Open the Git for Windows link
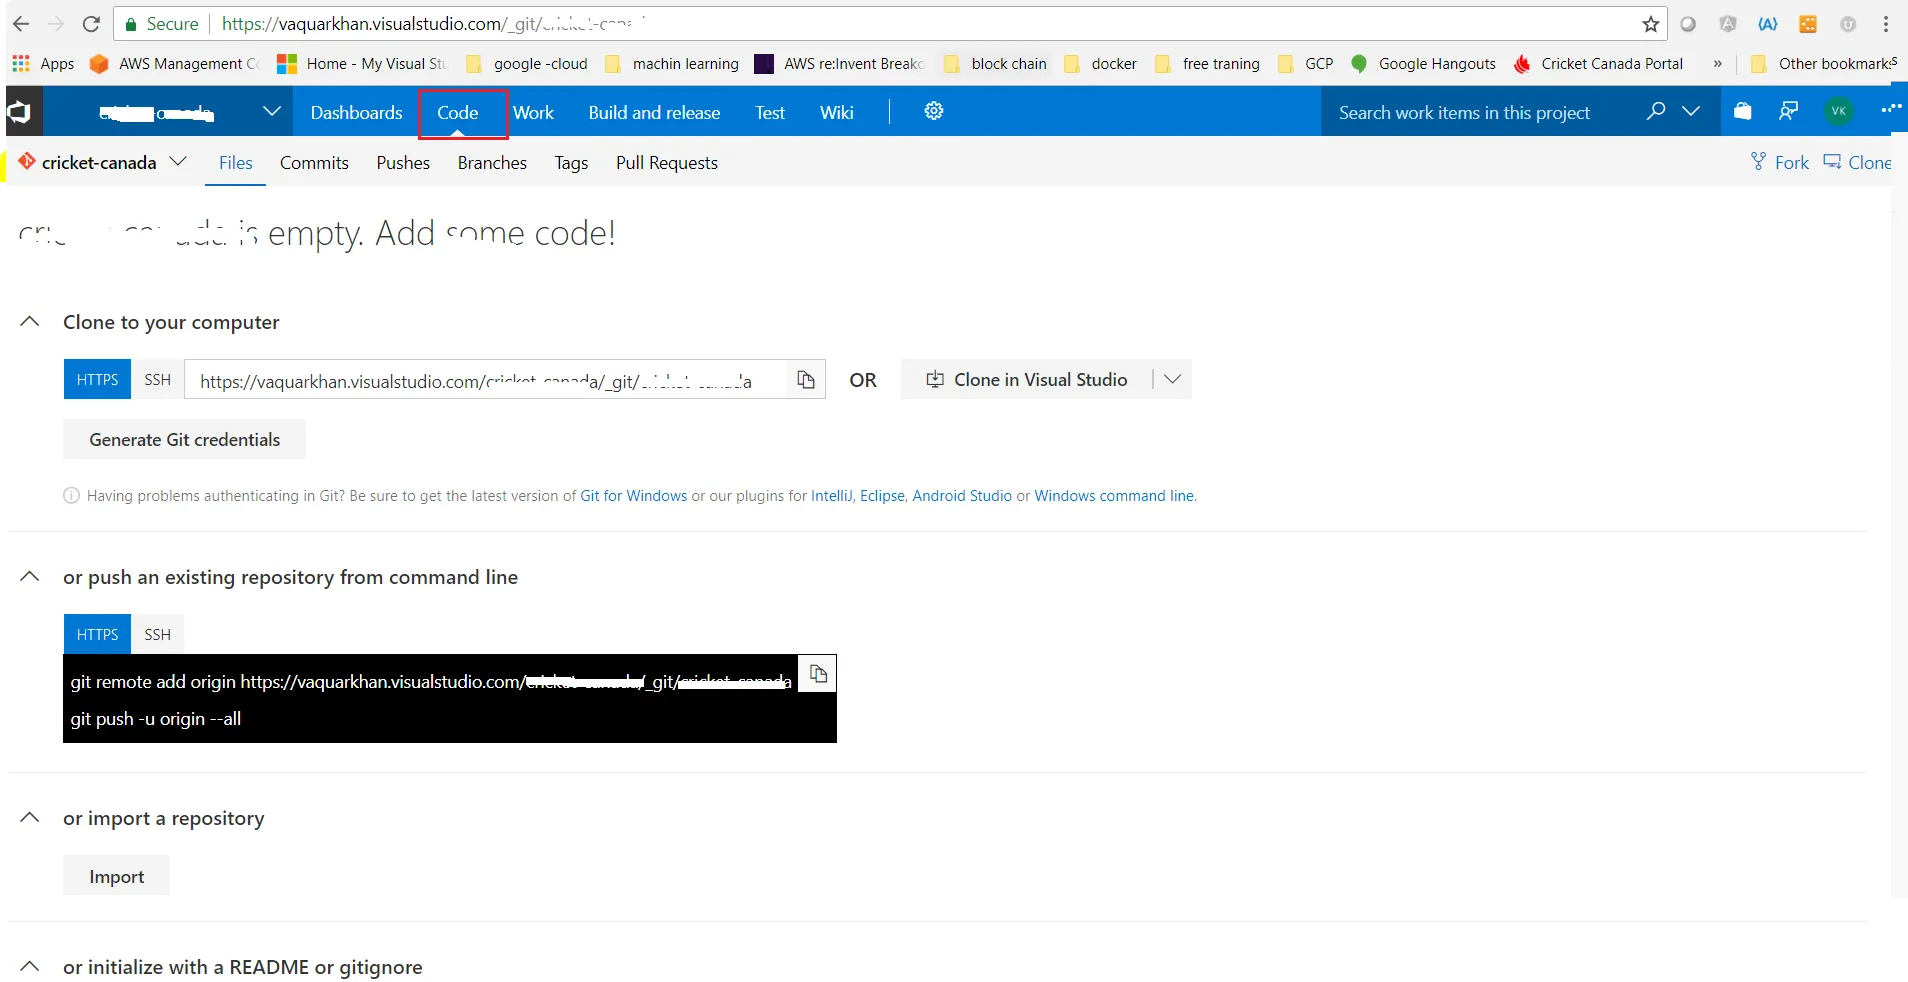The image size is (1908, 982). [634, 496]
